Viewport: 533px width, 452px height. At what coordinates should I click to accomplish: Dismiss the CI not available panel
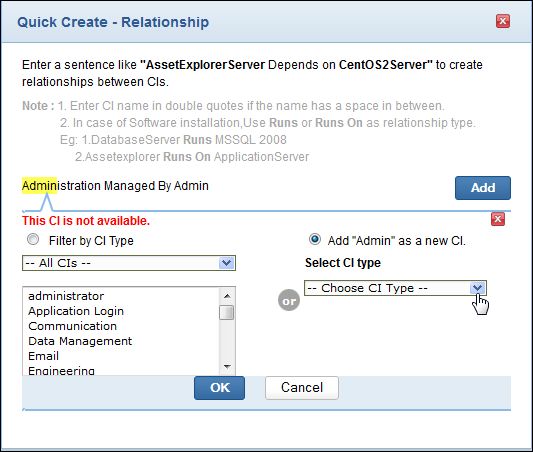(x=498, y=219)
